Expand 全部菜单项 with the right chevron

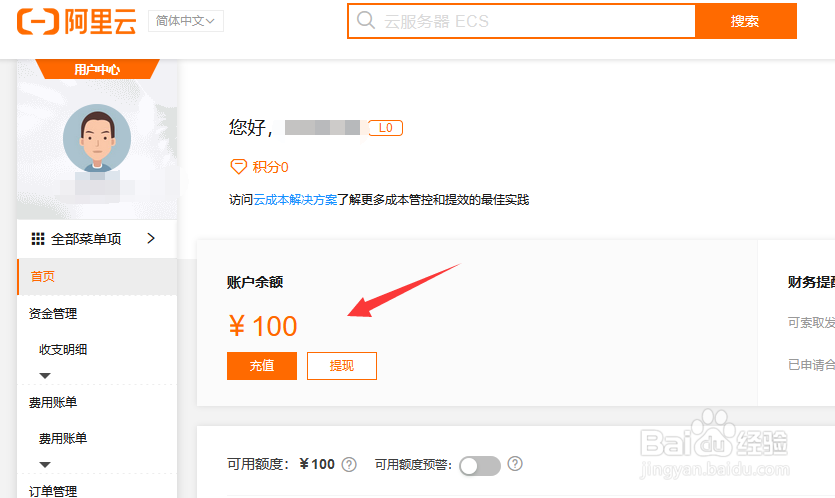151,238
